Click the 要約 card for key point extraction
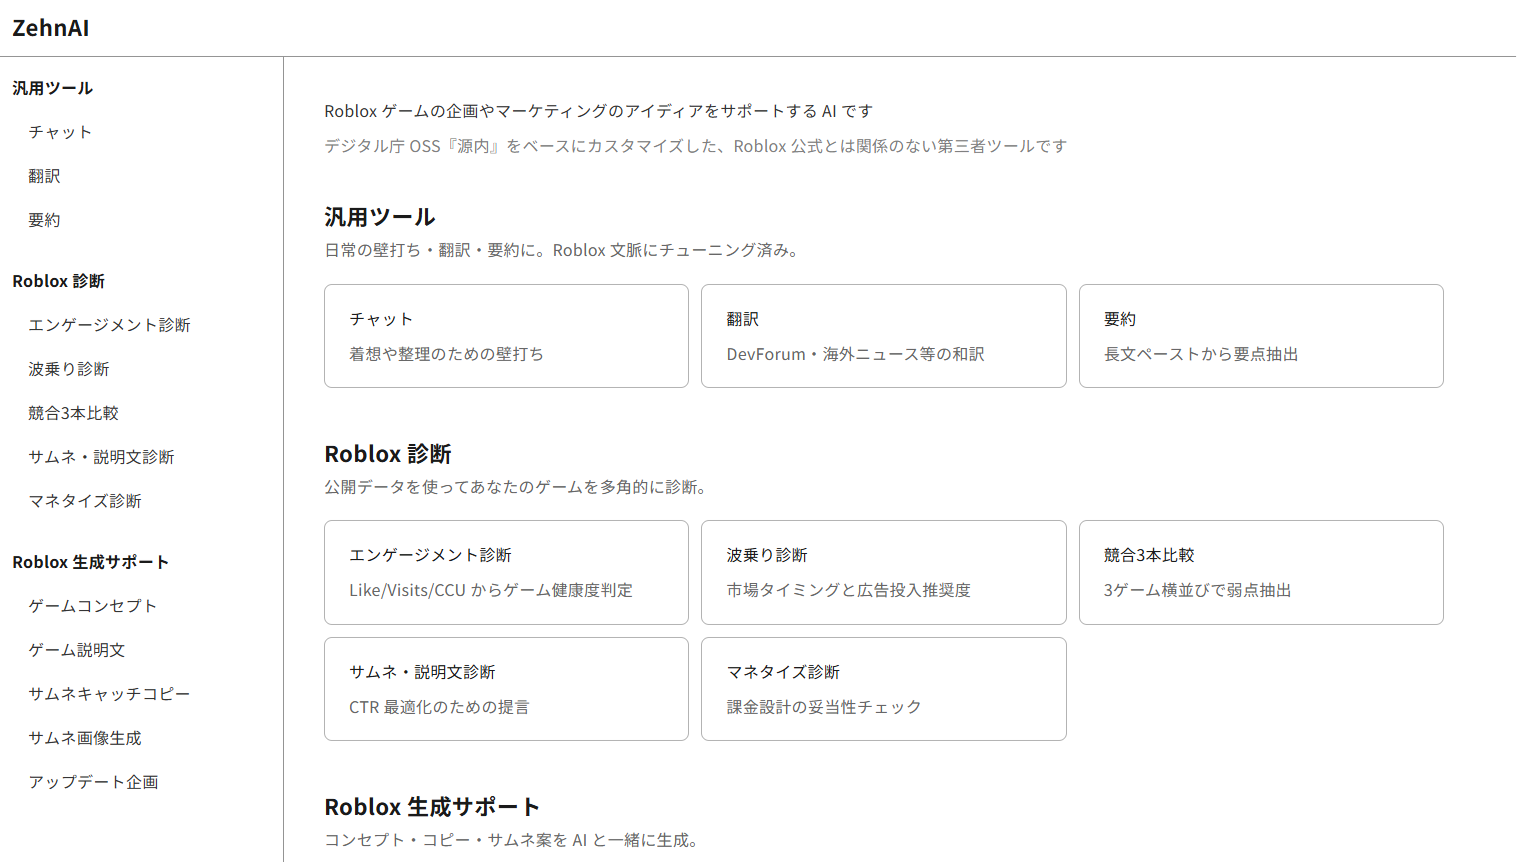Viewport: 1517px width, 862px height. coord(1261,336)
